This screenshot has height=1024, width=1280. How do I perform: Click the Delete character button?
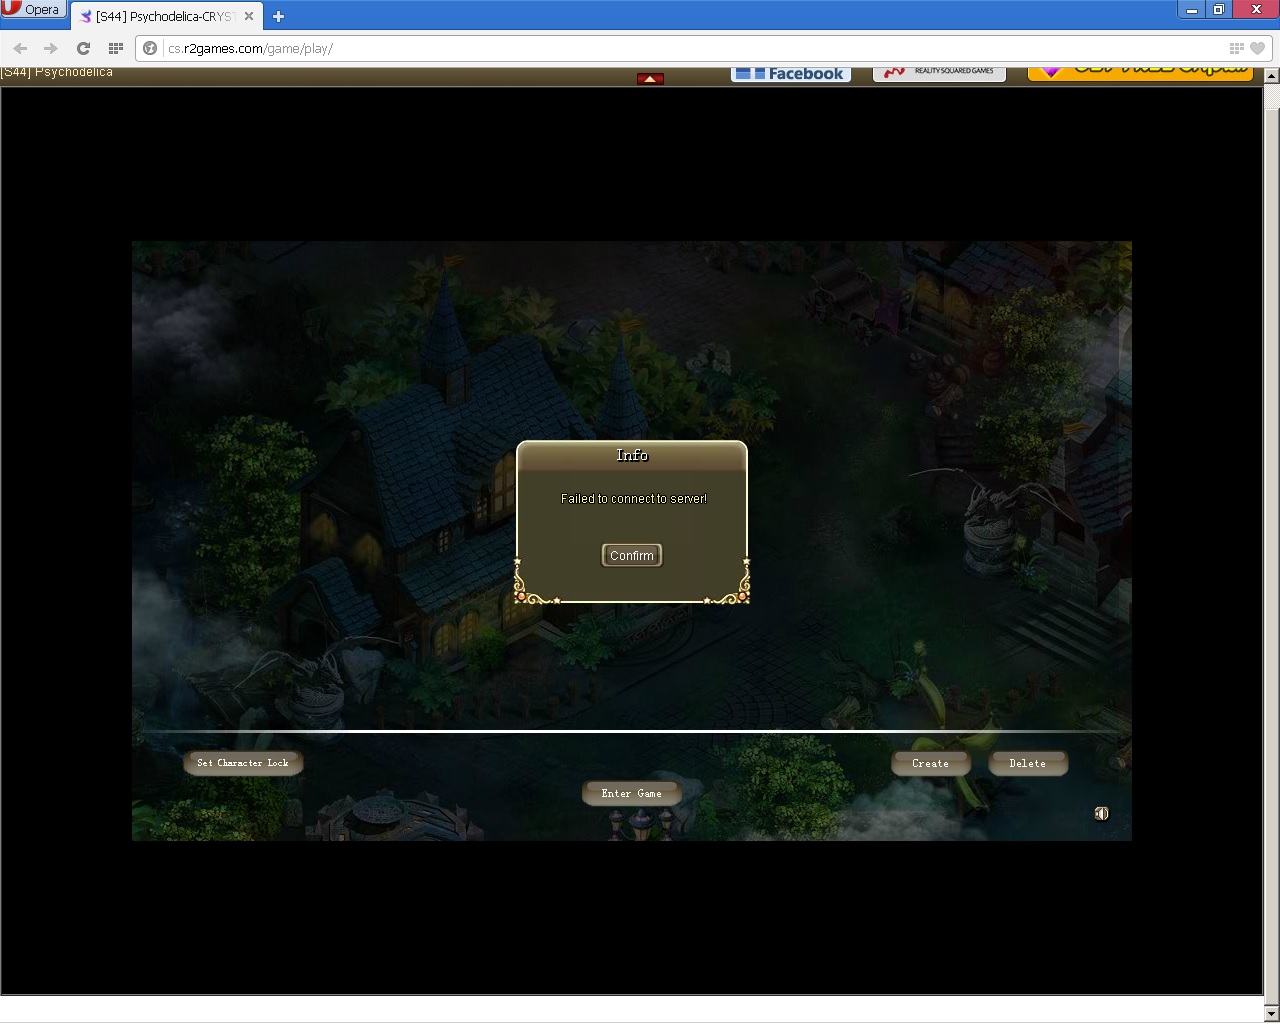[x=1027, y=763]
